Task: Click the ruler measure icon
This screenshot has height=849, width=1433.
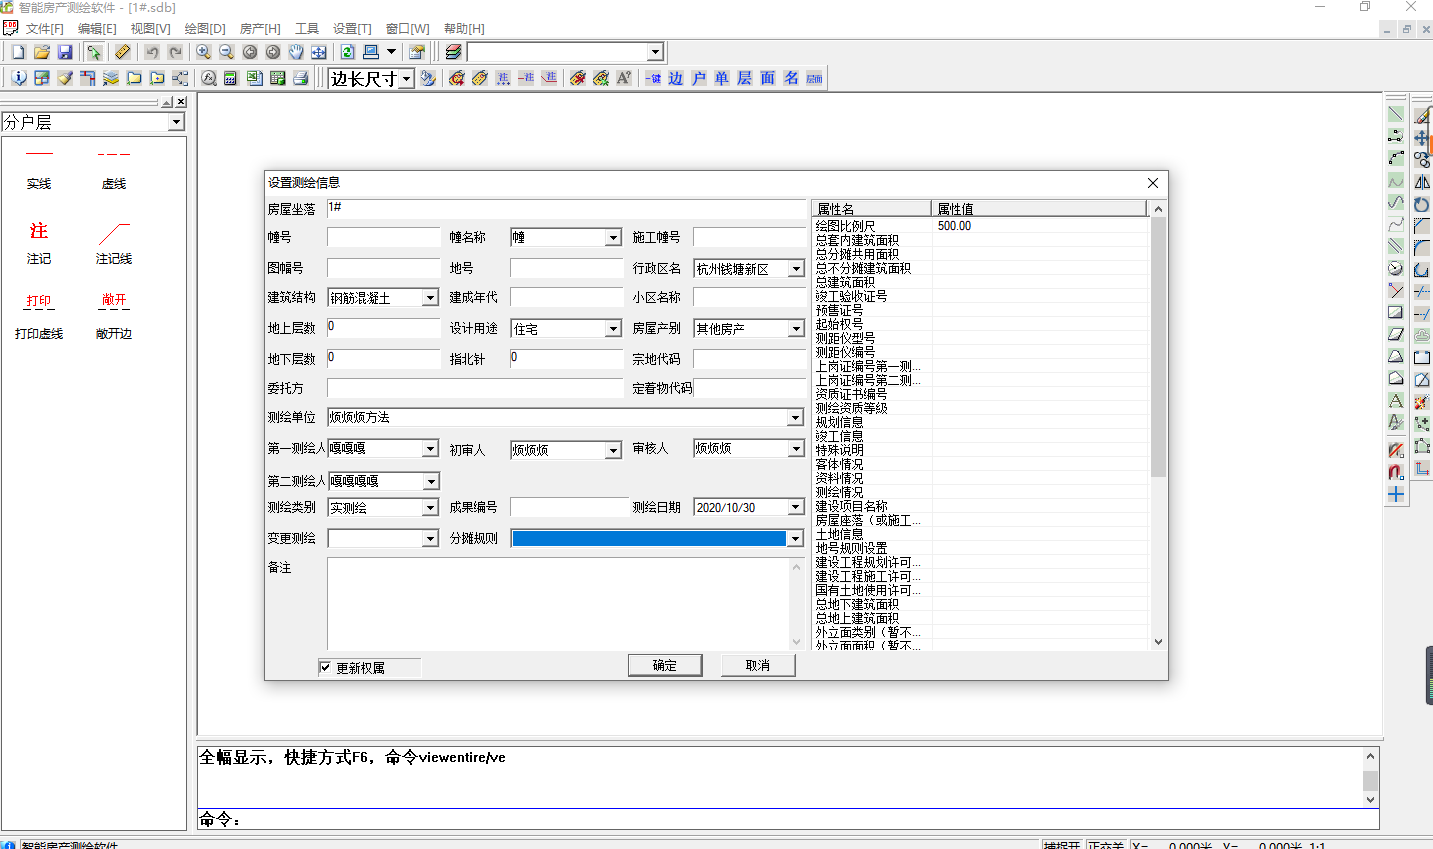Action: point(123,52)
